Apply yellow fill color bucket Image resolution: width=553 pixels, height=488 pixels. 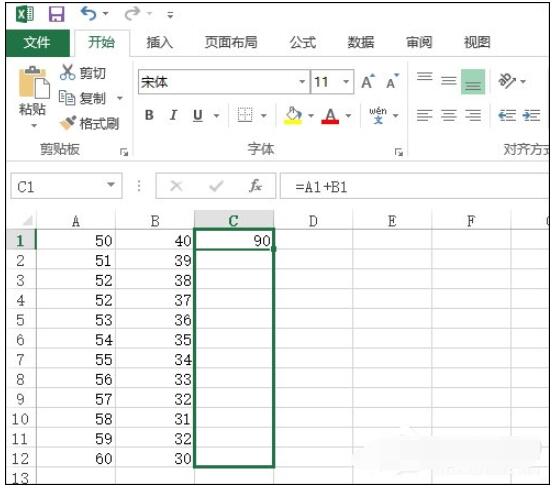click(293, 115)
